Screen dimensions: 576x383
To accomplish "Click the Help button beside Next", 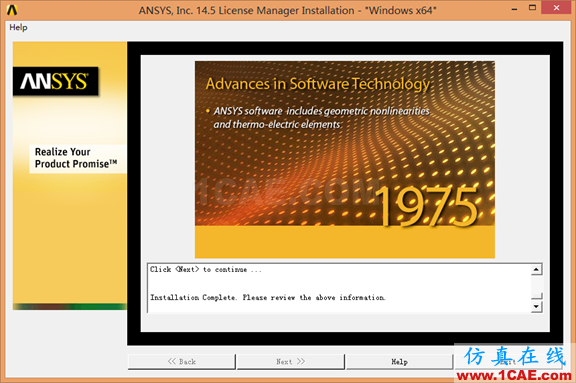I will tap(399, 362).
